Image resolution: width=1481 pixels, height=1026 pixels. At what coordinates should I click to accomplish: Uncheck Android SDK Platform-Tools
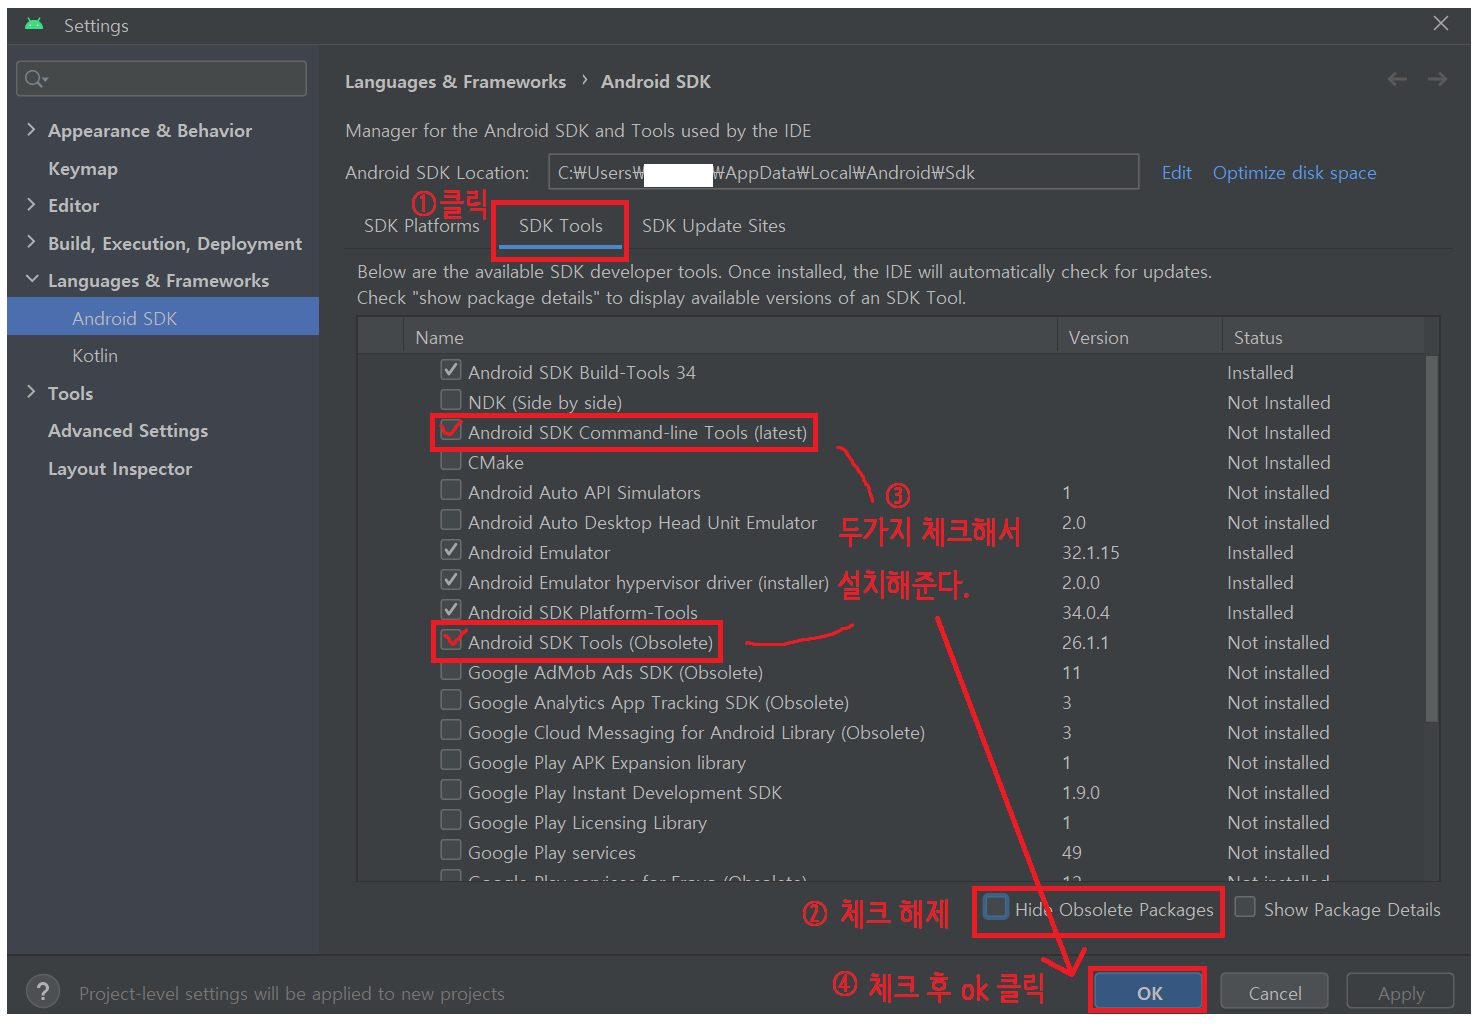click(x=451, y=610)
